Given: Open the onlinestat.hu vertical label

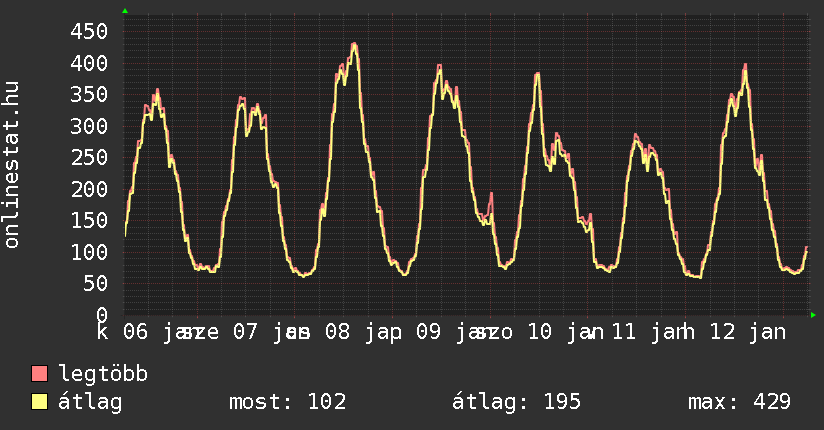Looking at the screenshot, I should pos(12,166).
